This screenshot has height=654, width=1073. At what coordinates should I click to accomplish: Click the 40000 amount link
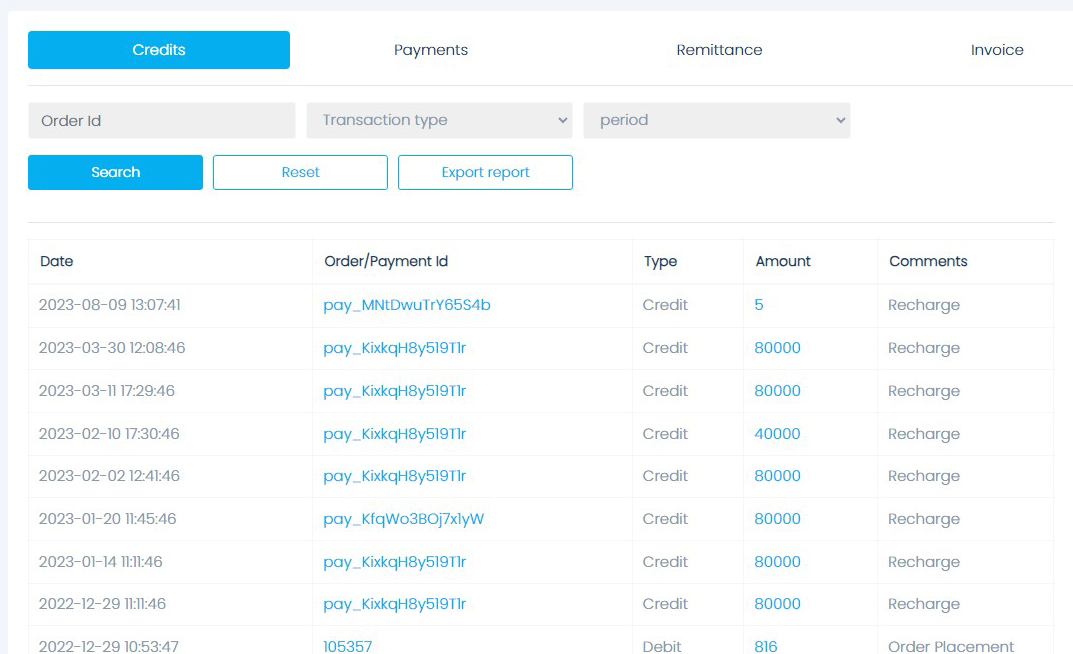[x=777, y=434]
